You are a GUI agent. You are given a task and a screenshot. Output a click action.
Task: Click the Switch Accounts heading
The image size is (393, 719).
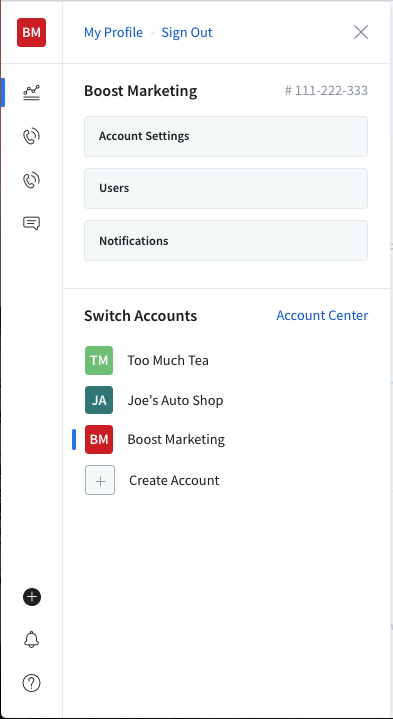coord(141,315)
